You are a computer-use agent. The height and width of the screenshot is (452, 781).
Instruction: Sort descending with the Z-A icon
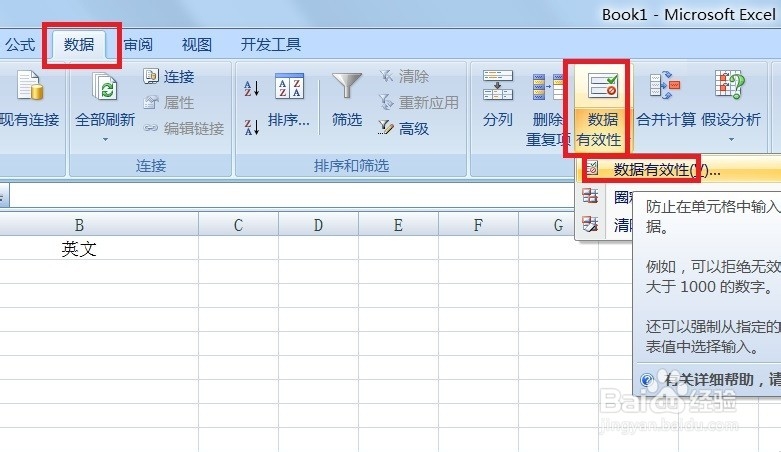[252, 128]
